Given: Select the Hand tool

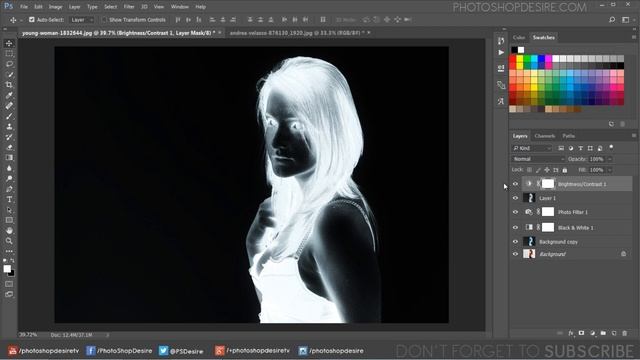Looking at the screenshot, I should [x=9, y=231].
